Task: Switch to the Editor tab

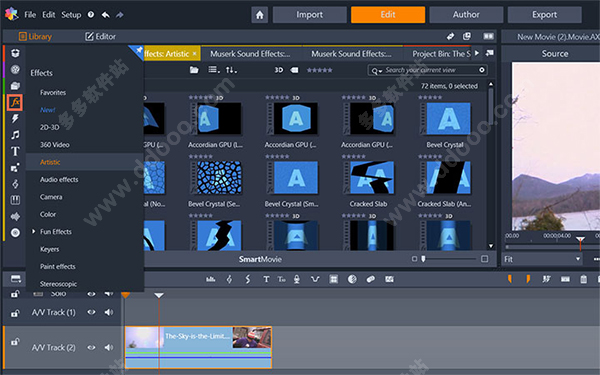Action: [x=100, y=36]
